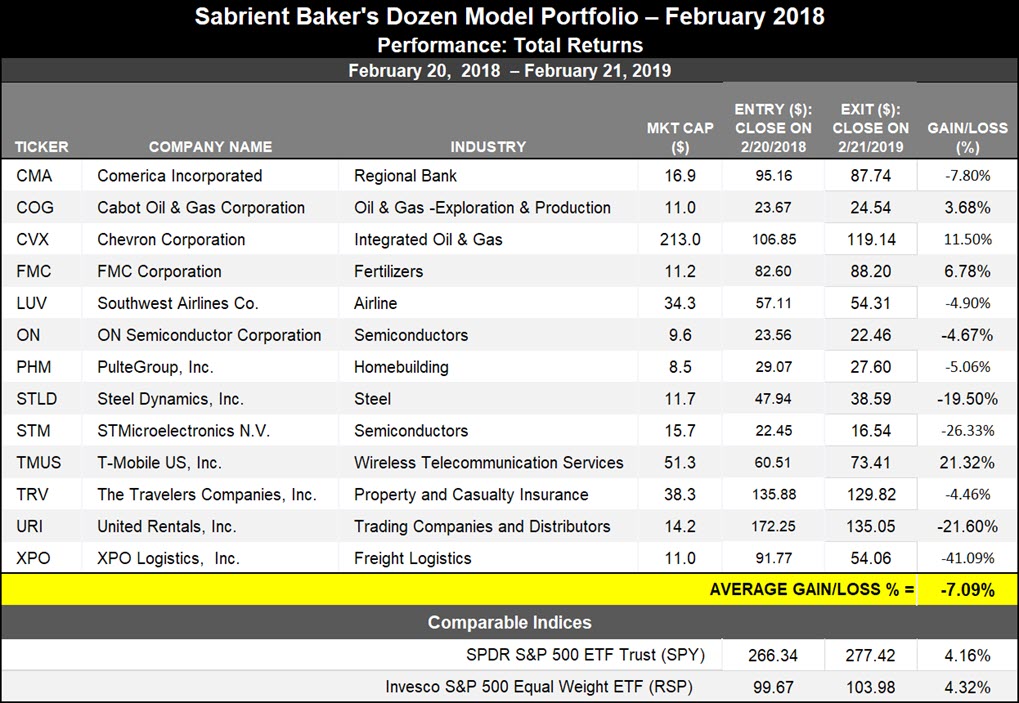
Task: Click the 'Chevron Corporation' company name
Action: tap(172, 239)
